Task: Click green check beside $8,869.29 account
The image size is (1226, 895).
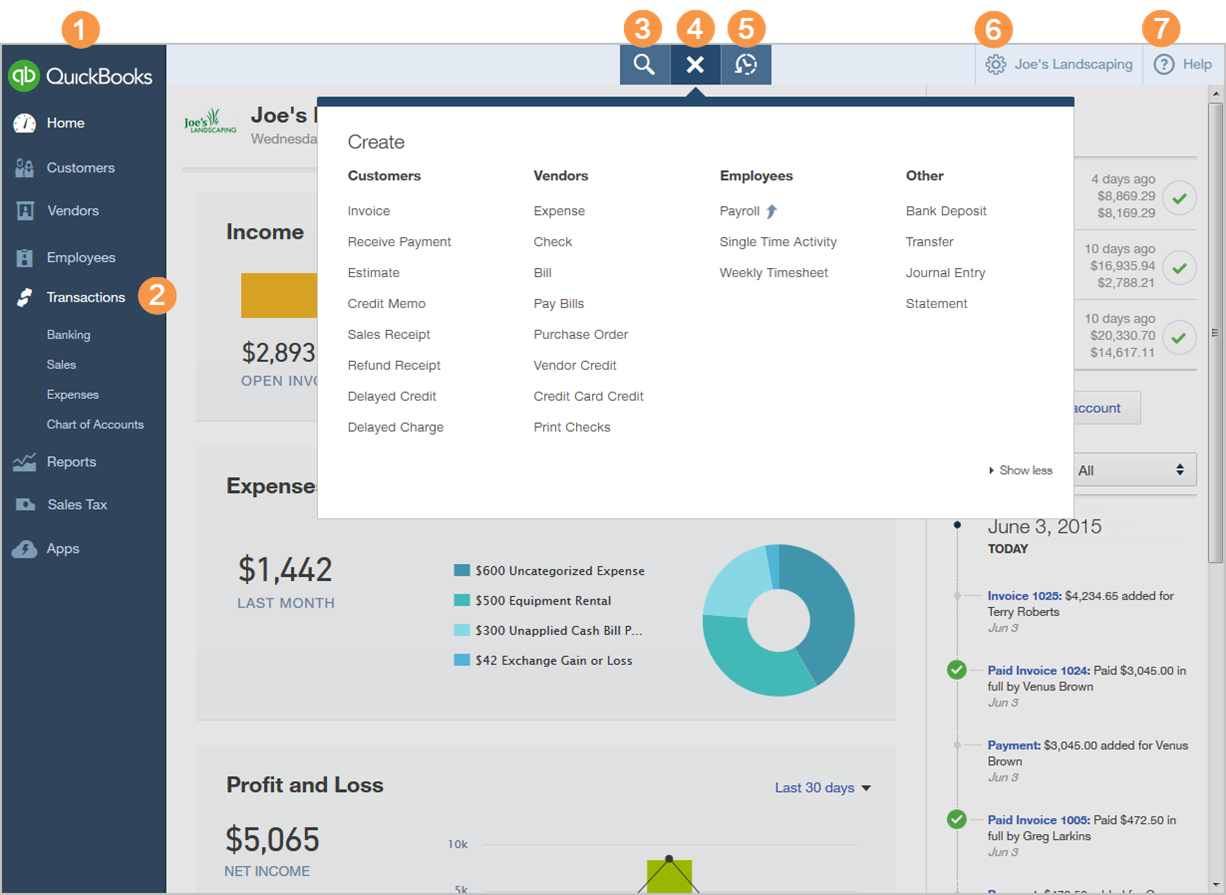Action: click(1181, 197)
